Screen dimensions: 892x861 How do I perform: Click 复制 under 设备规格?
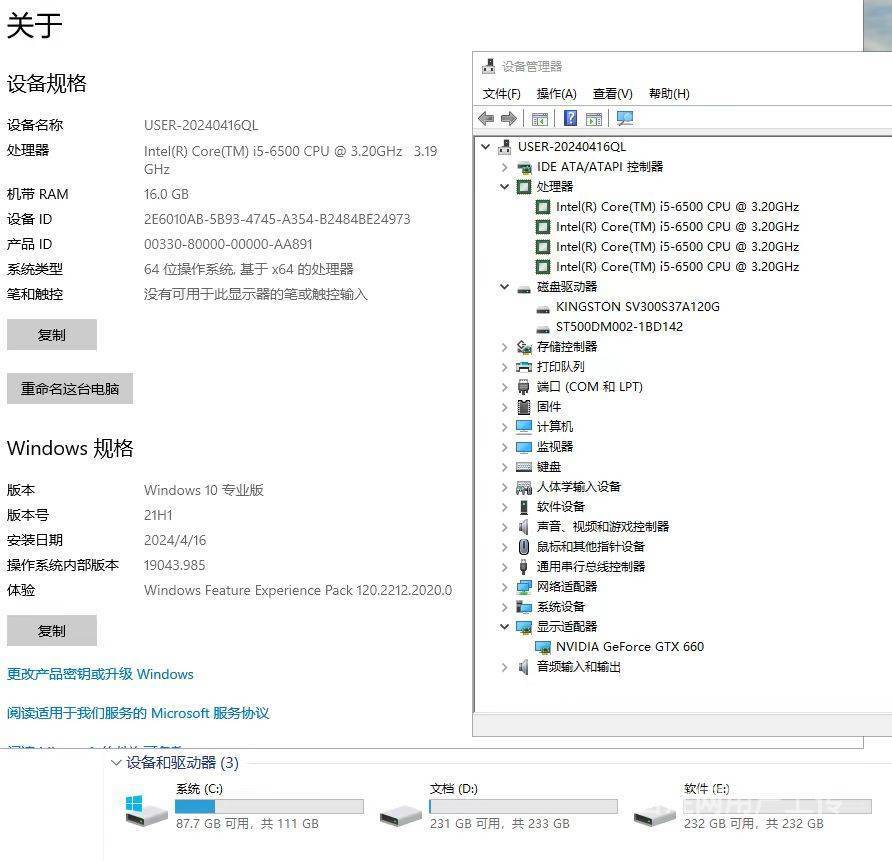[x=52, y=335]
